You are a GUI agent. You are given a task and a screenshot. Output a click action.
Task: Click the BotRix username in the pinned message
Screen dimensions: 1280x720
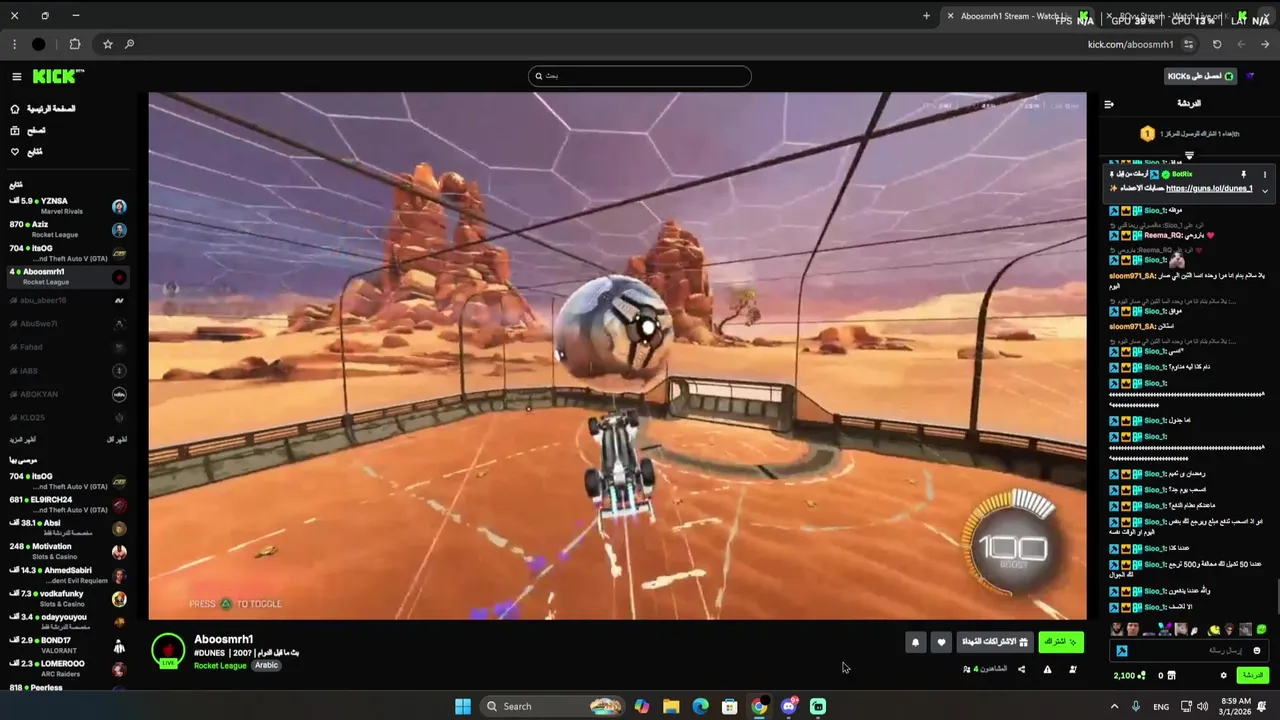pos(1182,174)
